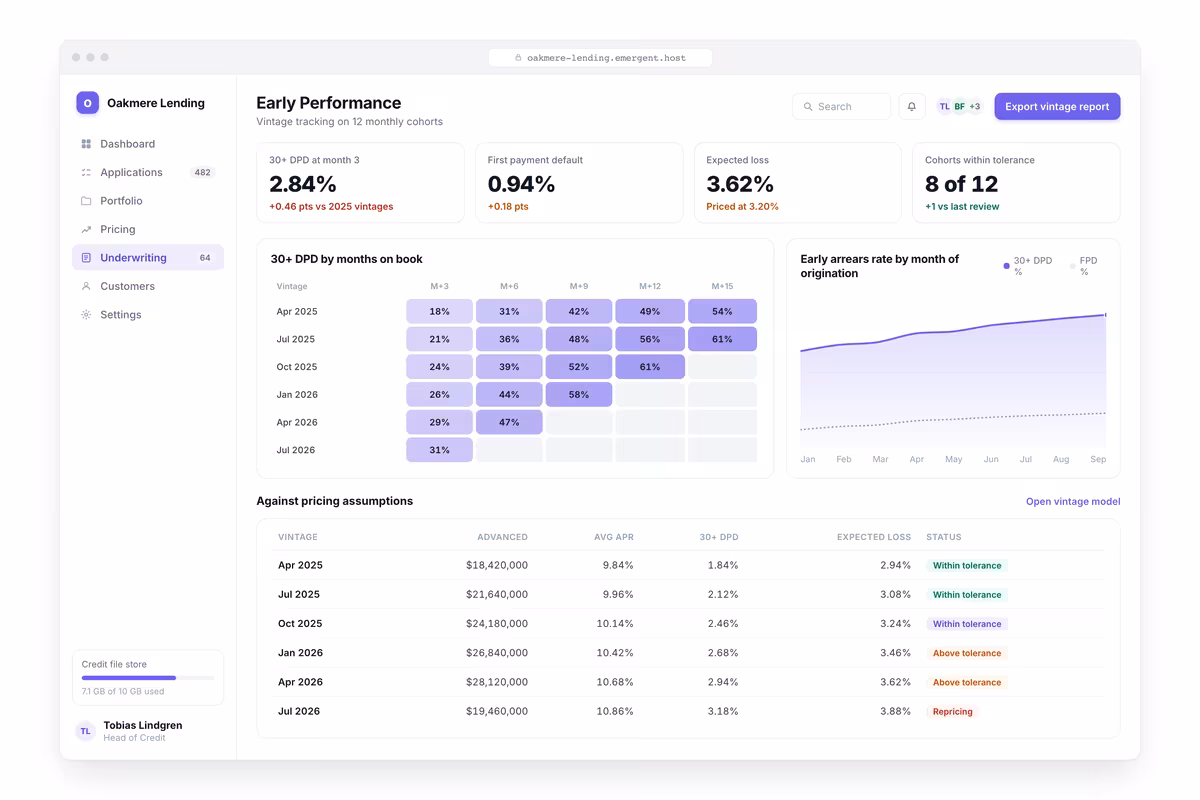Click 2.68% 30+ DPD for Jan 2026

pyautogui.click(x=722, y=653)
